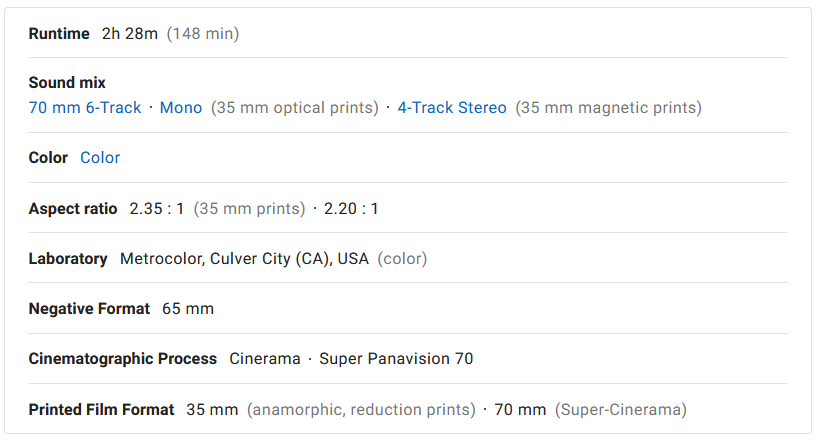This screenshot has height=444, width=822.
Task: Click Metrocolor, Culver City laboratory text
Action: click(x=244, y=258)
